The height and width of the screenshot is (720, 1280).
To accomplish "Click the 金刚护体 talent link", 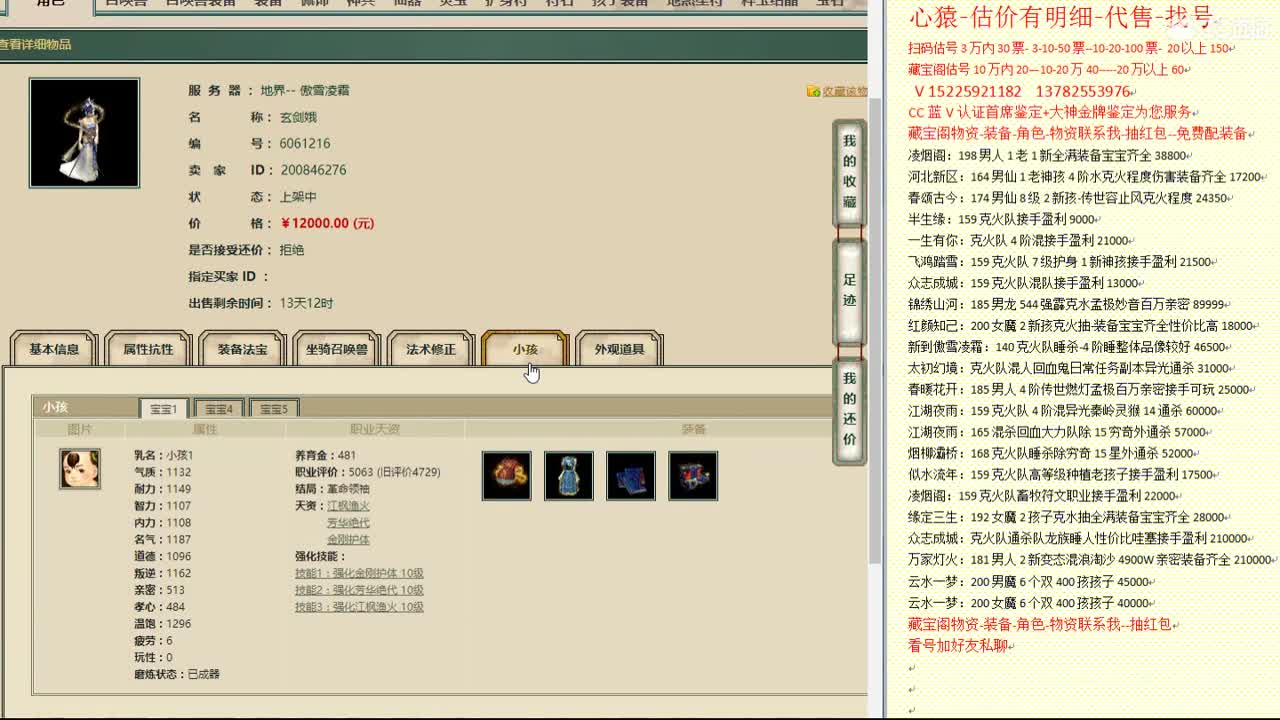I will point(348,539).
